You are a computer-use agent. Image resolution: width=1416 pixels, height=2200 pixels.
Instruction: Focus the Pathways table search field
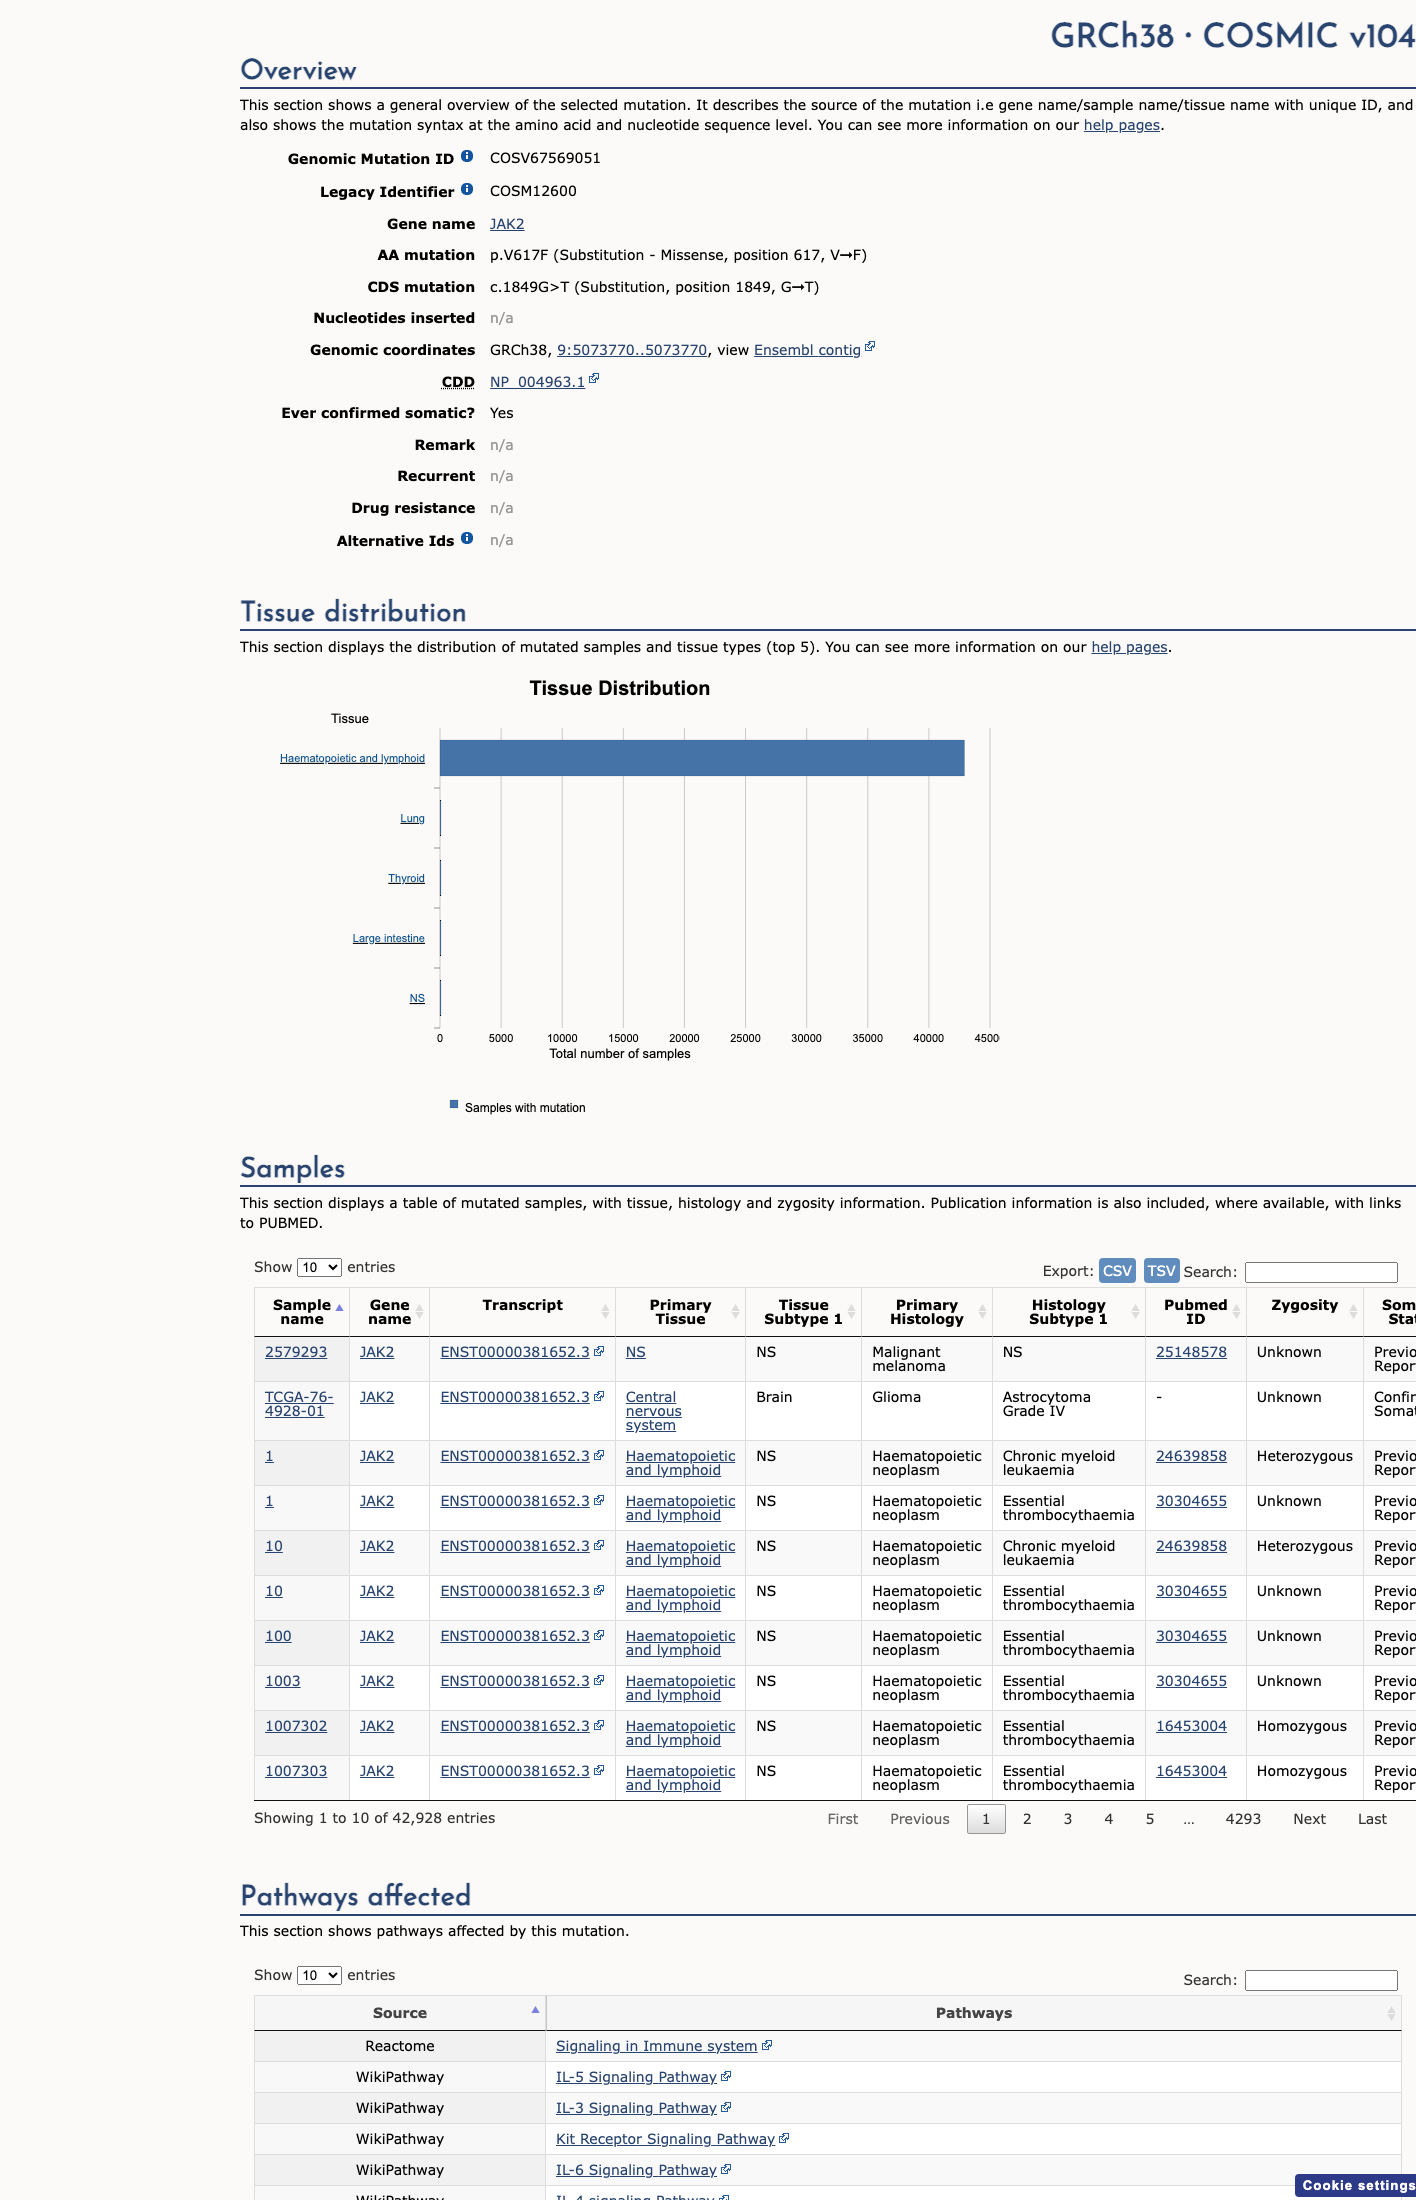pos(1321,1980)
